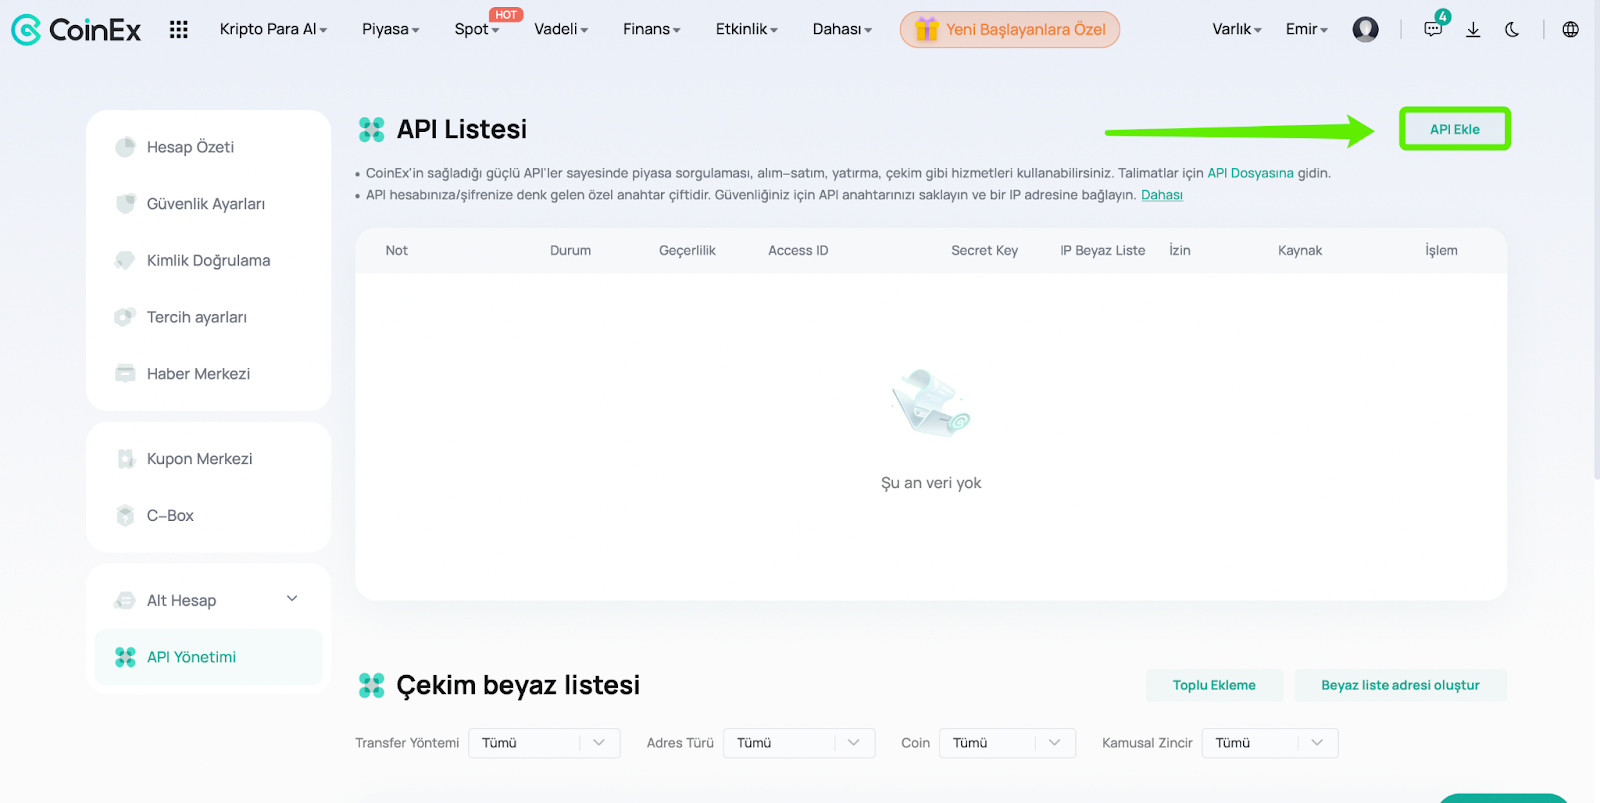The image size is (1600, 803).
Task: Click the IP Beyaz Liste column header
Action: (1103, 251)
